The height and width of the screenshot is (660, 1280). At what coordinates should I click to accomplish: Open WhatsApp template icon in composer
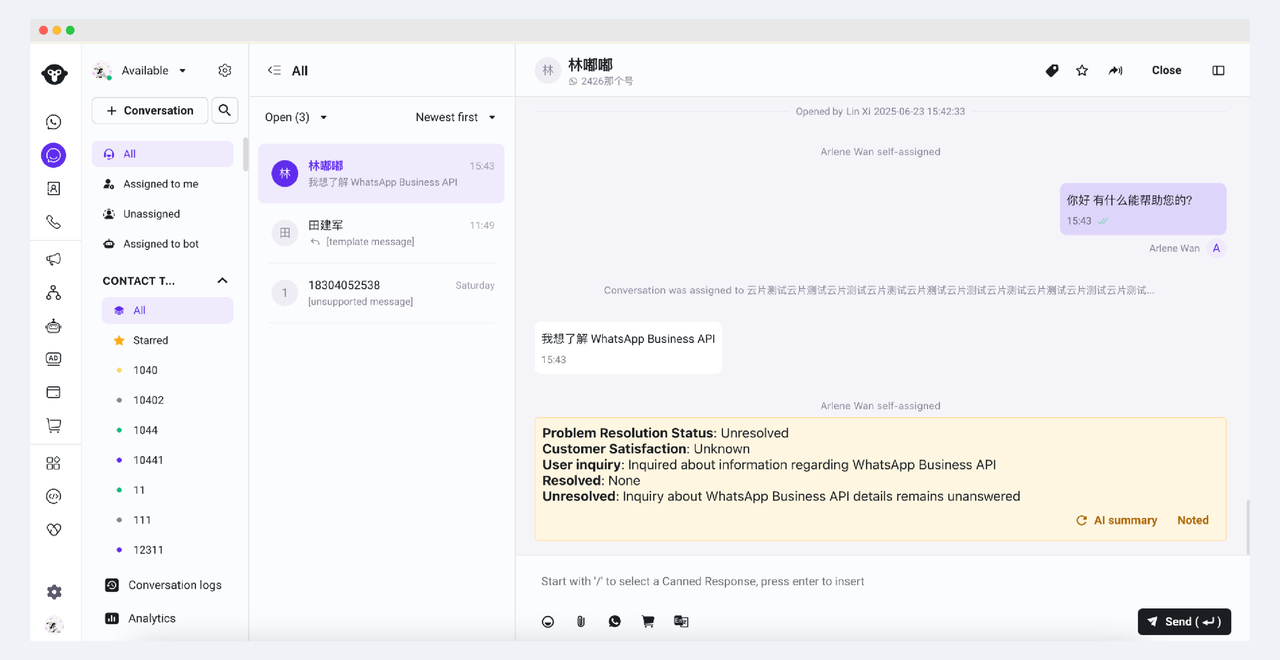pyautogui.click(x=615, y=622)
